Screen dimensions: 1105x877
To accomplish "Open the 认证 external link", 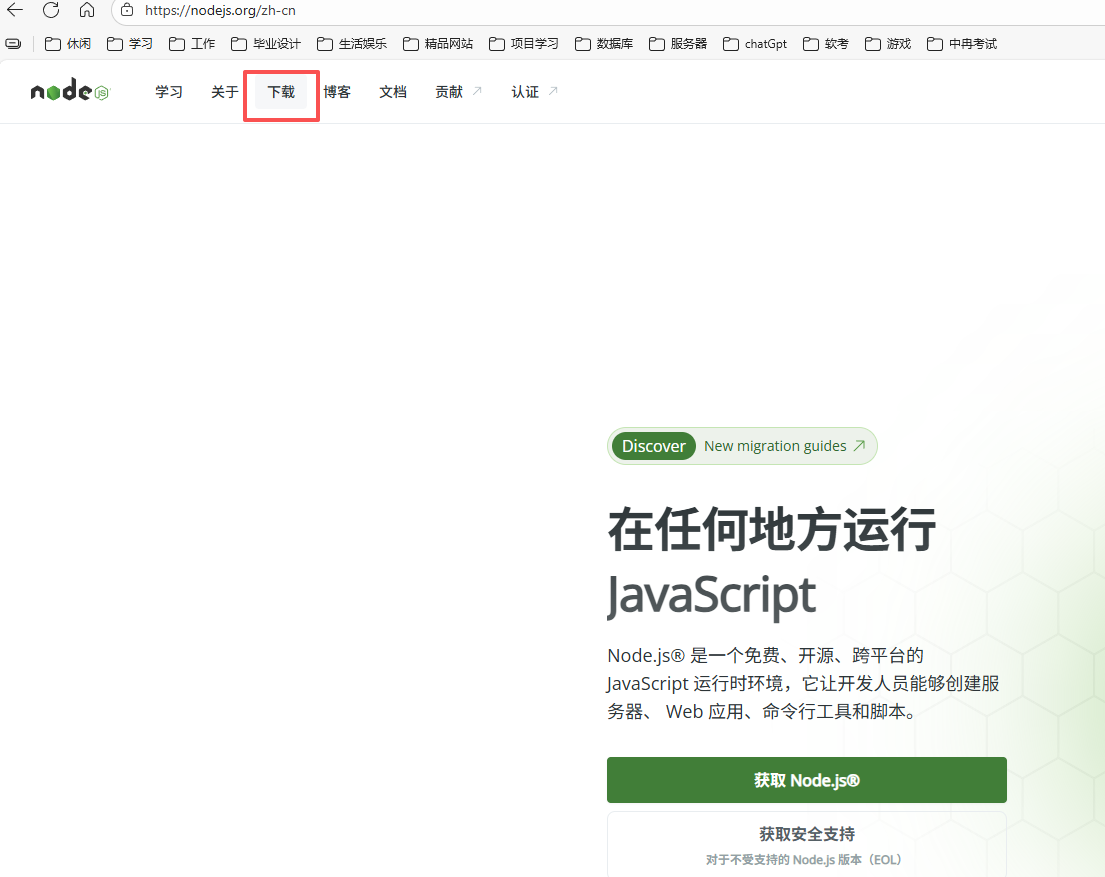I will (534, 92).
